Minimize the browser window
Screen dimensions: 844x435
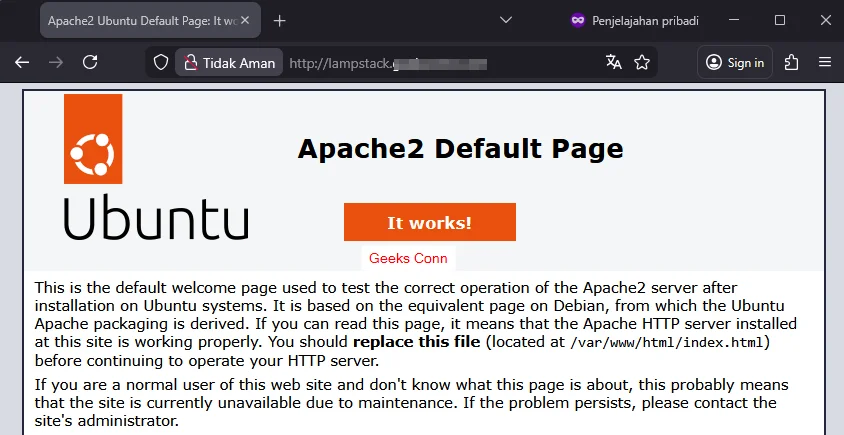pos(734,20)
